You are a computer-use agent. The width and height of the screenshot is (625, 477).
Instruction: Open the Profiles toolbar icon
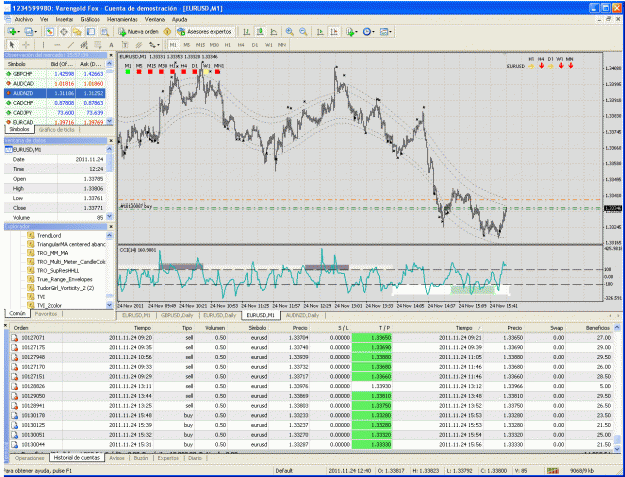[29, 32]
